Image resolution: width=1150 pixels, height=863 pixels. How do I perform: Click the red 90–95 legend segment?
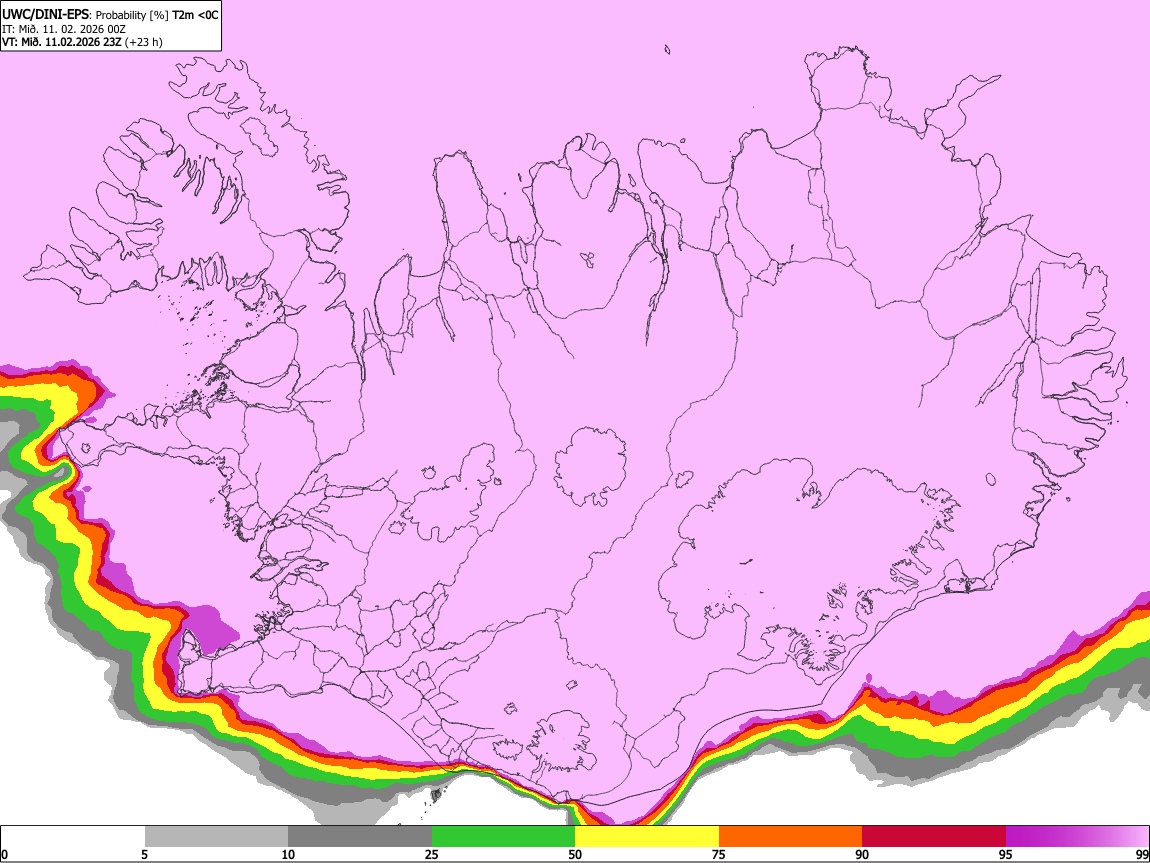934,837
